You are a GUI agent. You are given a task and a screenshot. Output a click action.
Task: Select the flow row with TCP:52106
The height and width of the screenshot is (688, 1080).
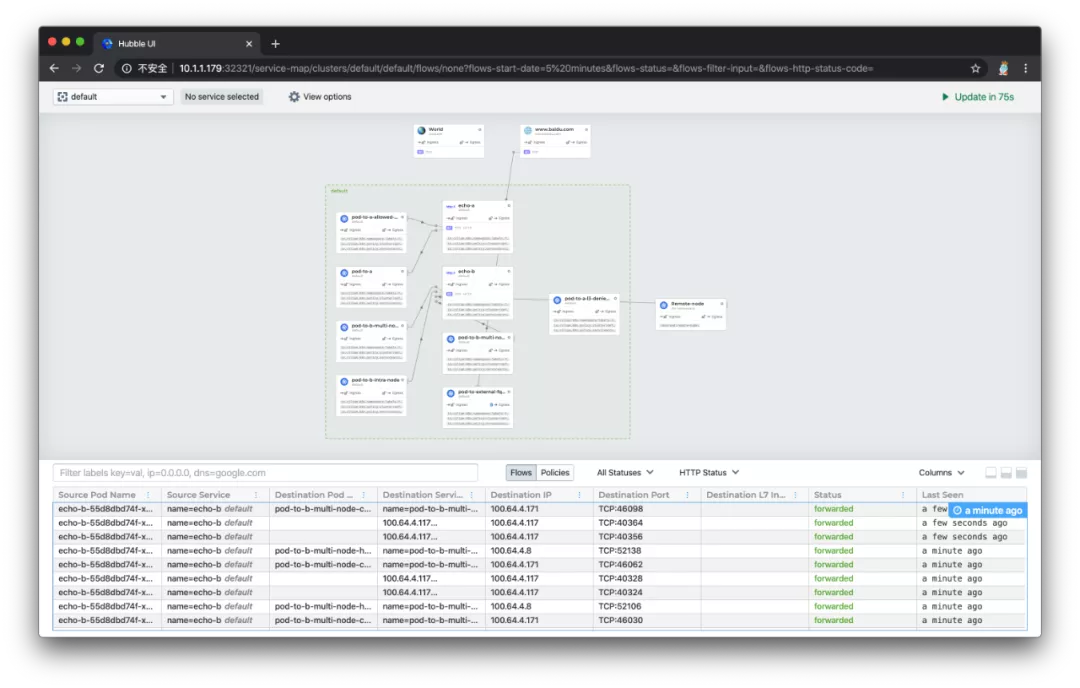(540, 606)
